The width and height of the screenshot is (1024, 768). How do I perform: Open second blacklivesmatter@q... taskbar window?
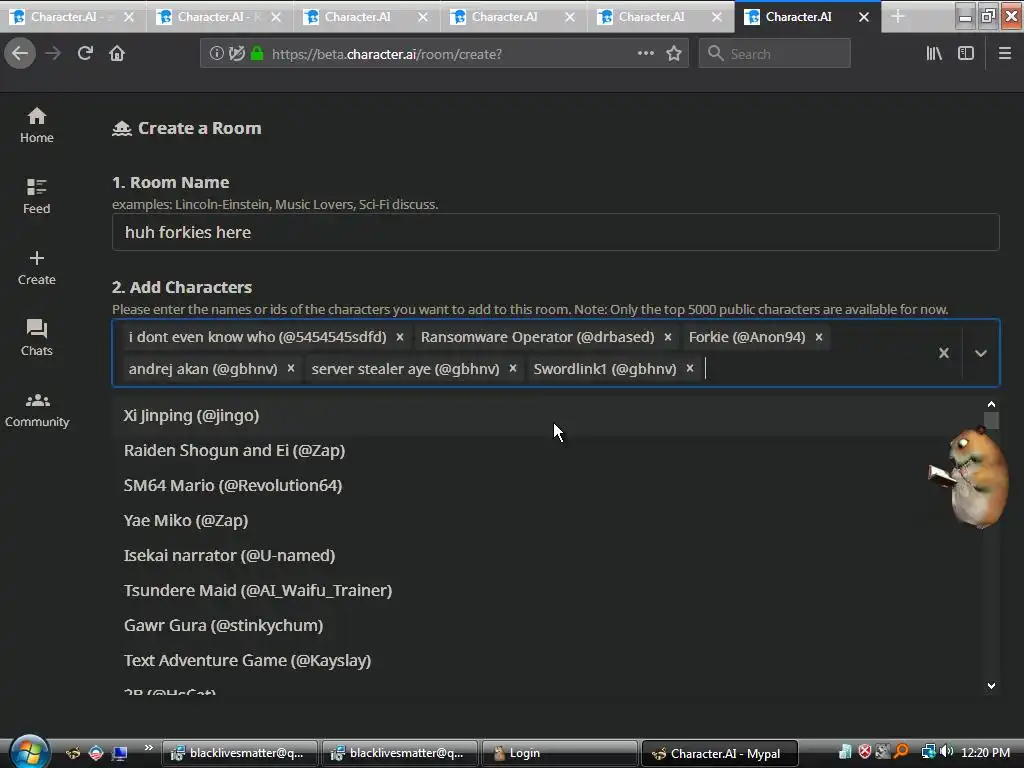tap(399, 753)
